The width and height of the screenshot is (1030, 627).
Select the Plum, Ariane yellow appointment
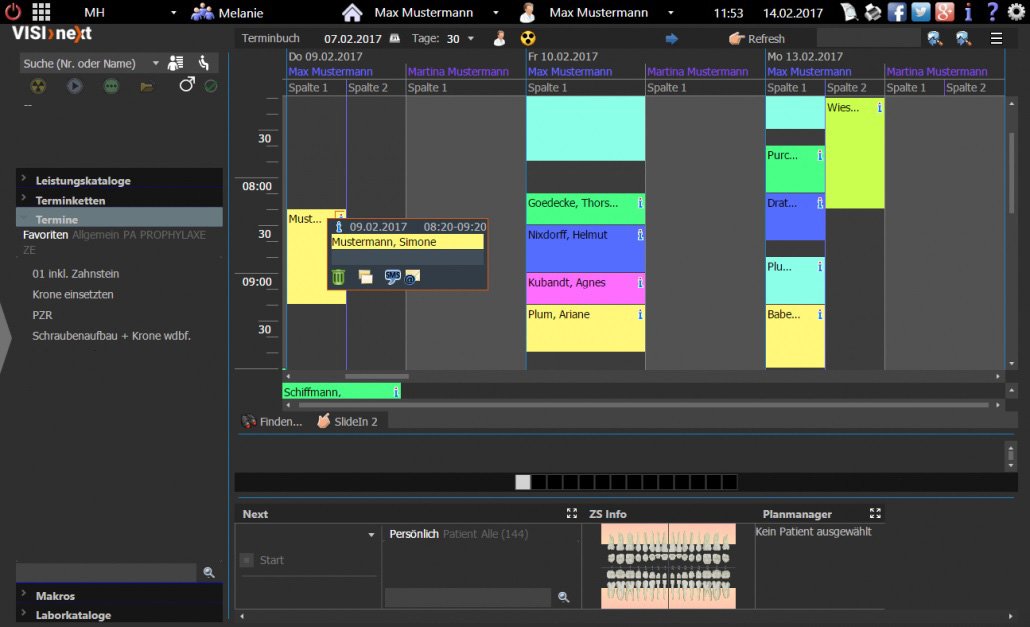tap(585, 328)
